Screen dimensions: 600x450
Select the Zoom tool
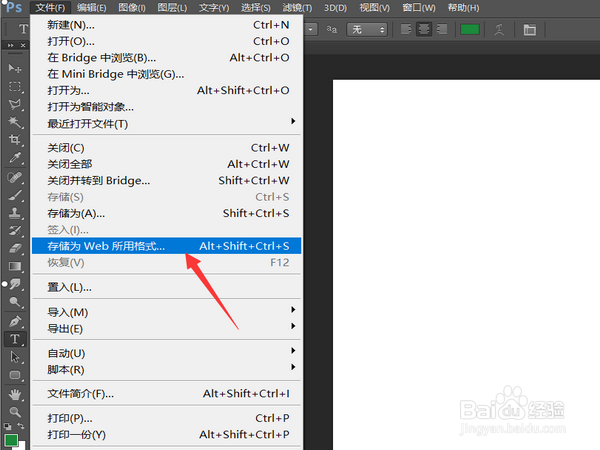pos(15,412)
